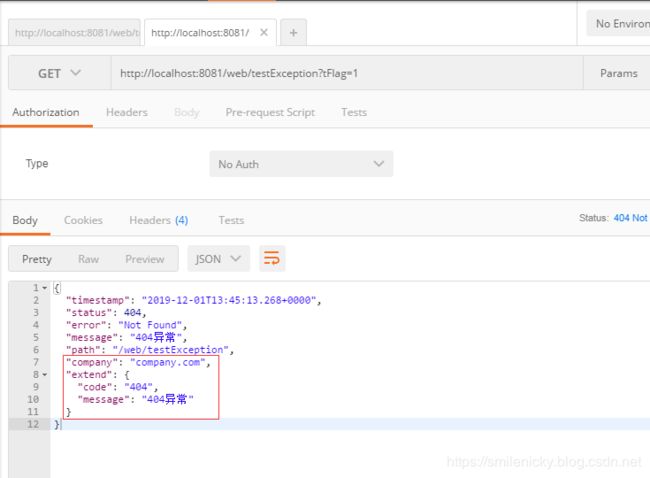Switch to first tab localhost:8081/web/t
The height and width of the screenshot is (478, 650).
75,32
